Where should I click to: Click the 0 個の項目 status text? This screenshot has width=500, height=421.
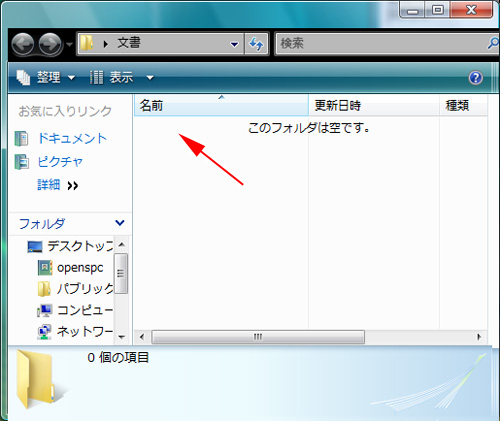pyautogui.click(x=118, y=358)
